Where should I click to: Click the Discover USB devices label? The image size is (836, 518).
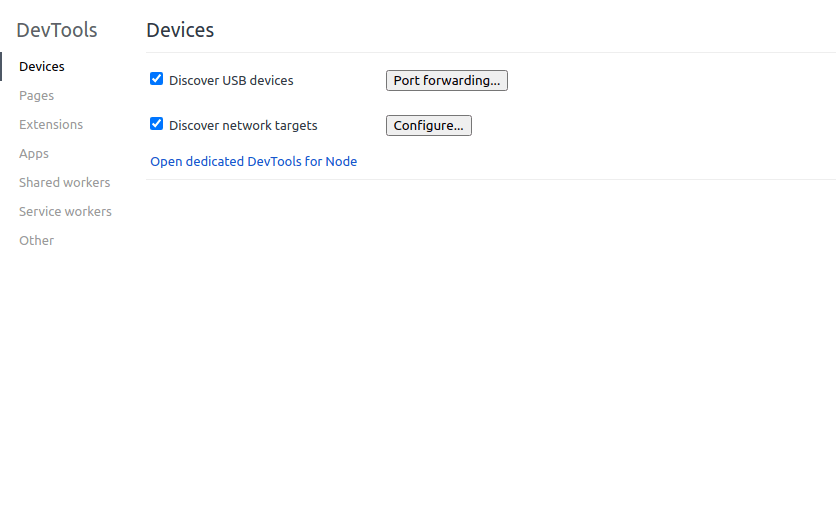[x=231, y=80]
